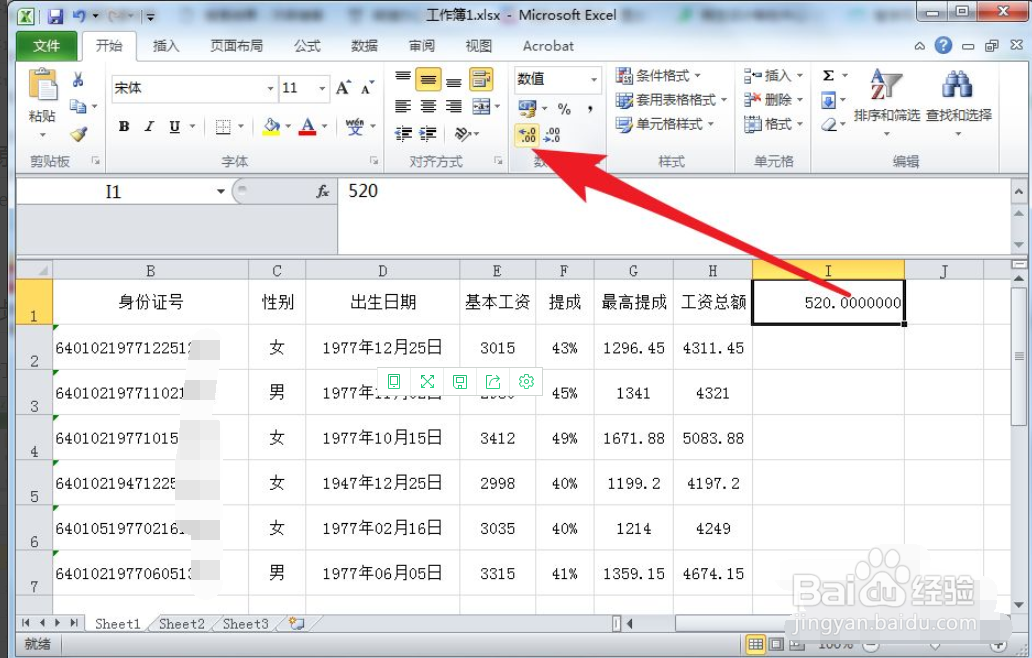Toggle Italic formatting
Screen dimensions: 1032x658
pyautogui.click(x=149, y=126)
